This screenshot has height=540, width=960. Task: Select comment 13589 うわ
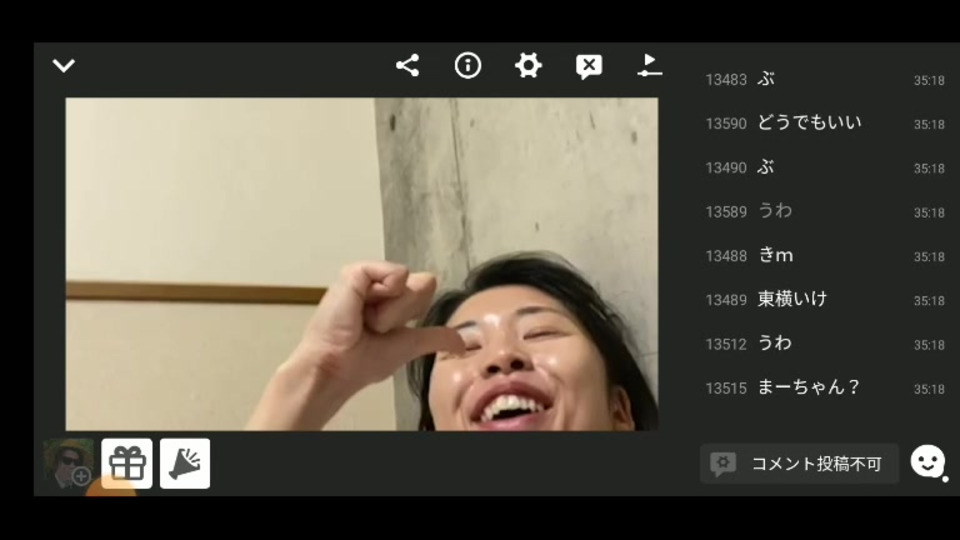coord(825,212)
